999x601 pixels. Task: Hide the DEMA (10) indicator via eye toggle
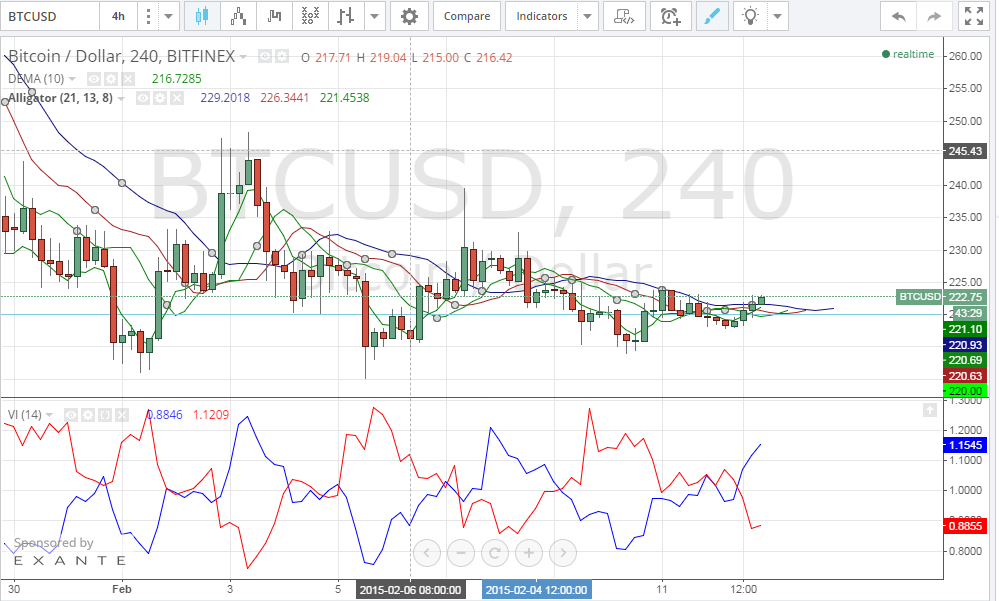(x=94, y=78)
